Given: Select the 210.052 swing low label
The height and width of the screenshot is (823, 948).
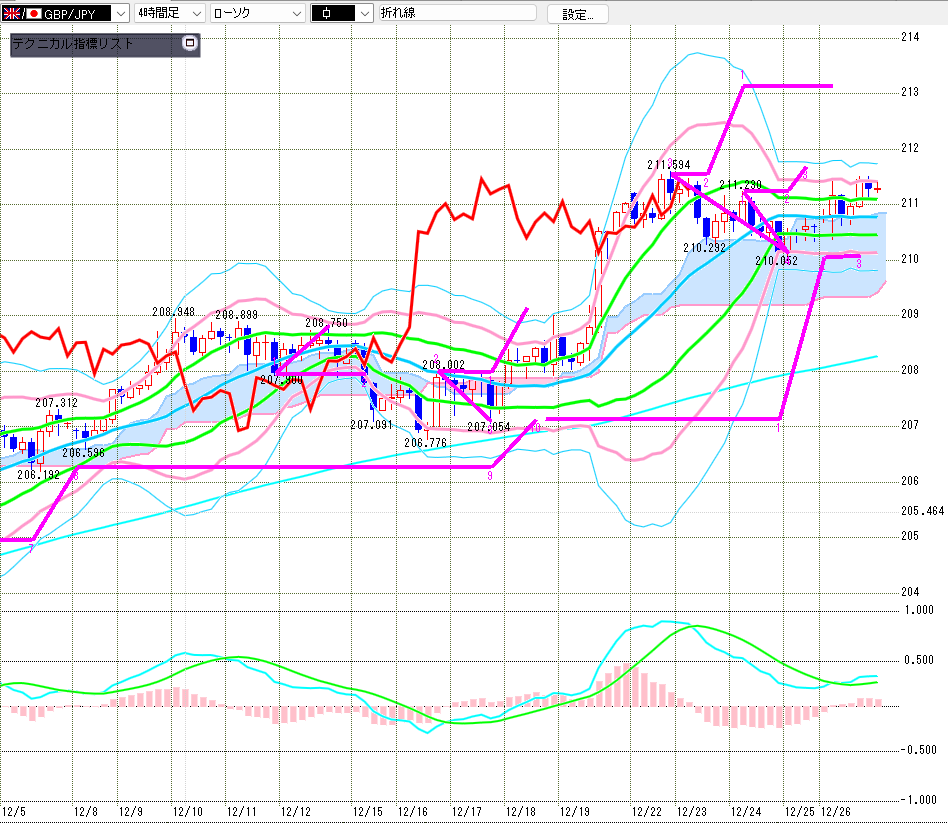Looking at the screenshot, I should (x=776, y=260).
